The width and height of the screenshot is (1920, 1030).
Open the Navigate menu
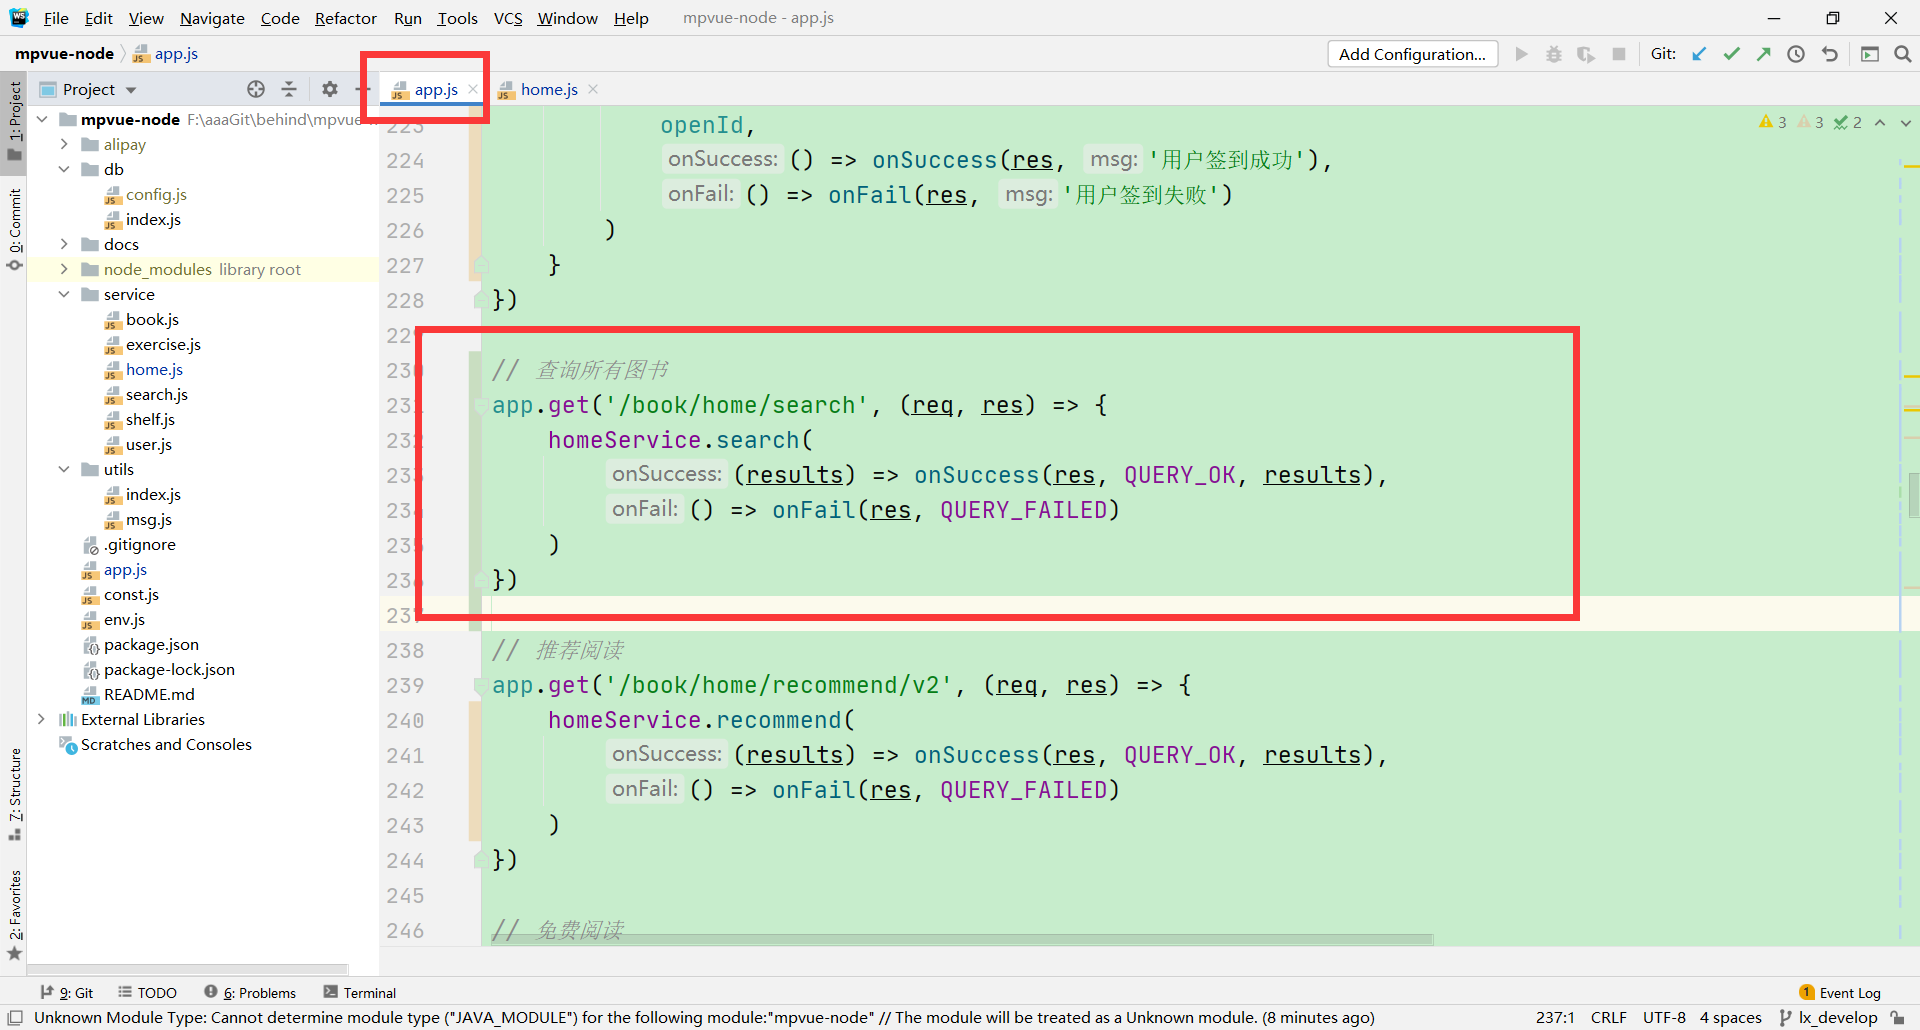[x=212, y=18]
